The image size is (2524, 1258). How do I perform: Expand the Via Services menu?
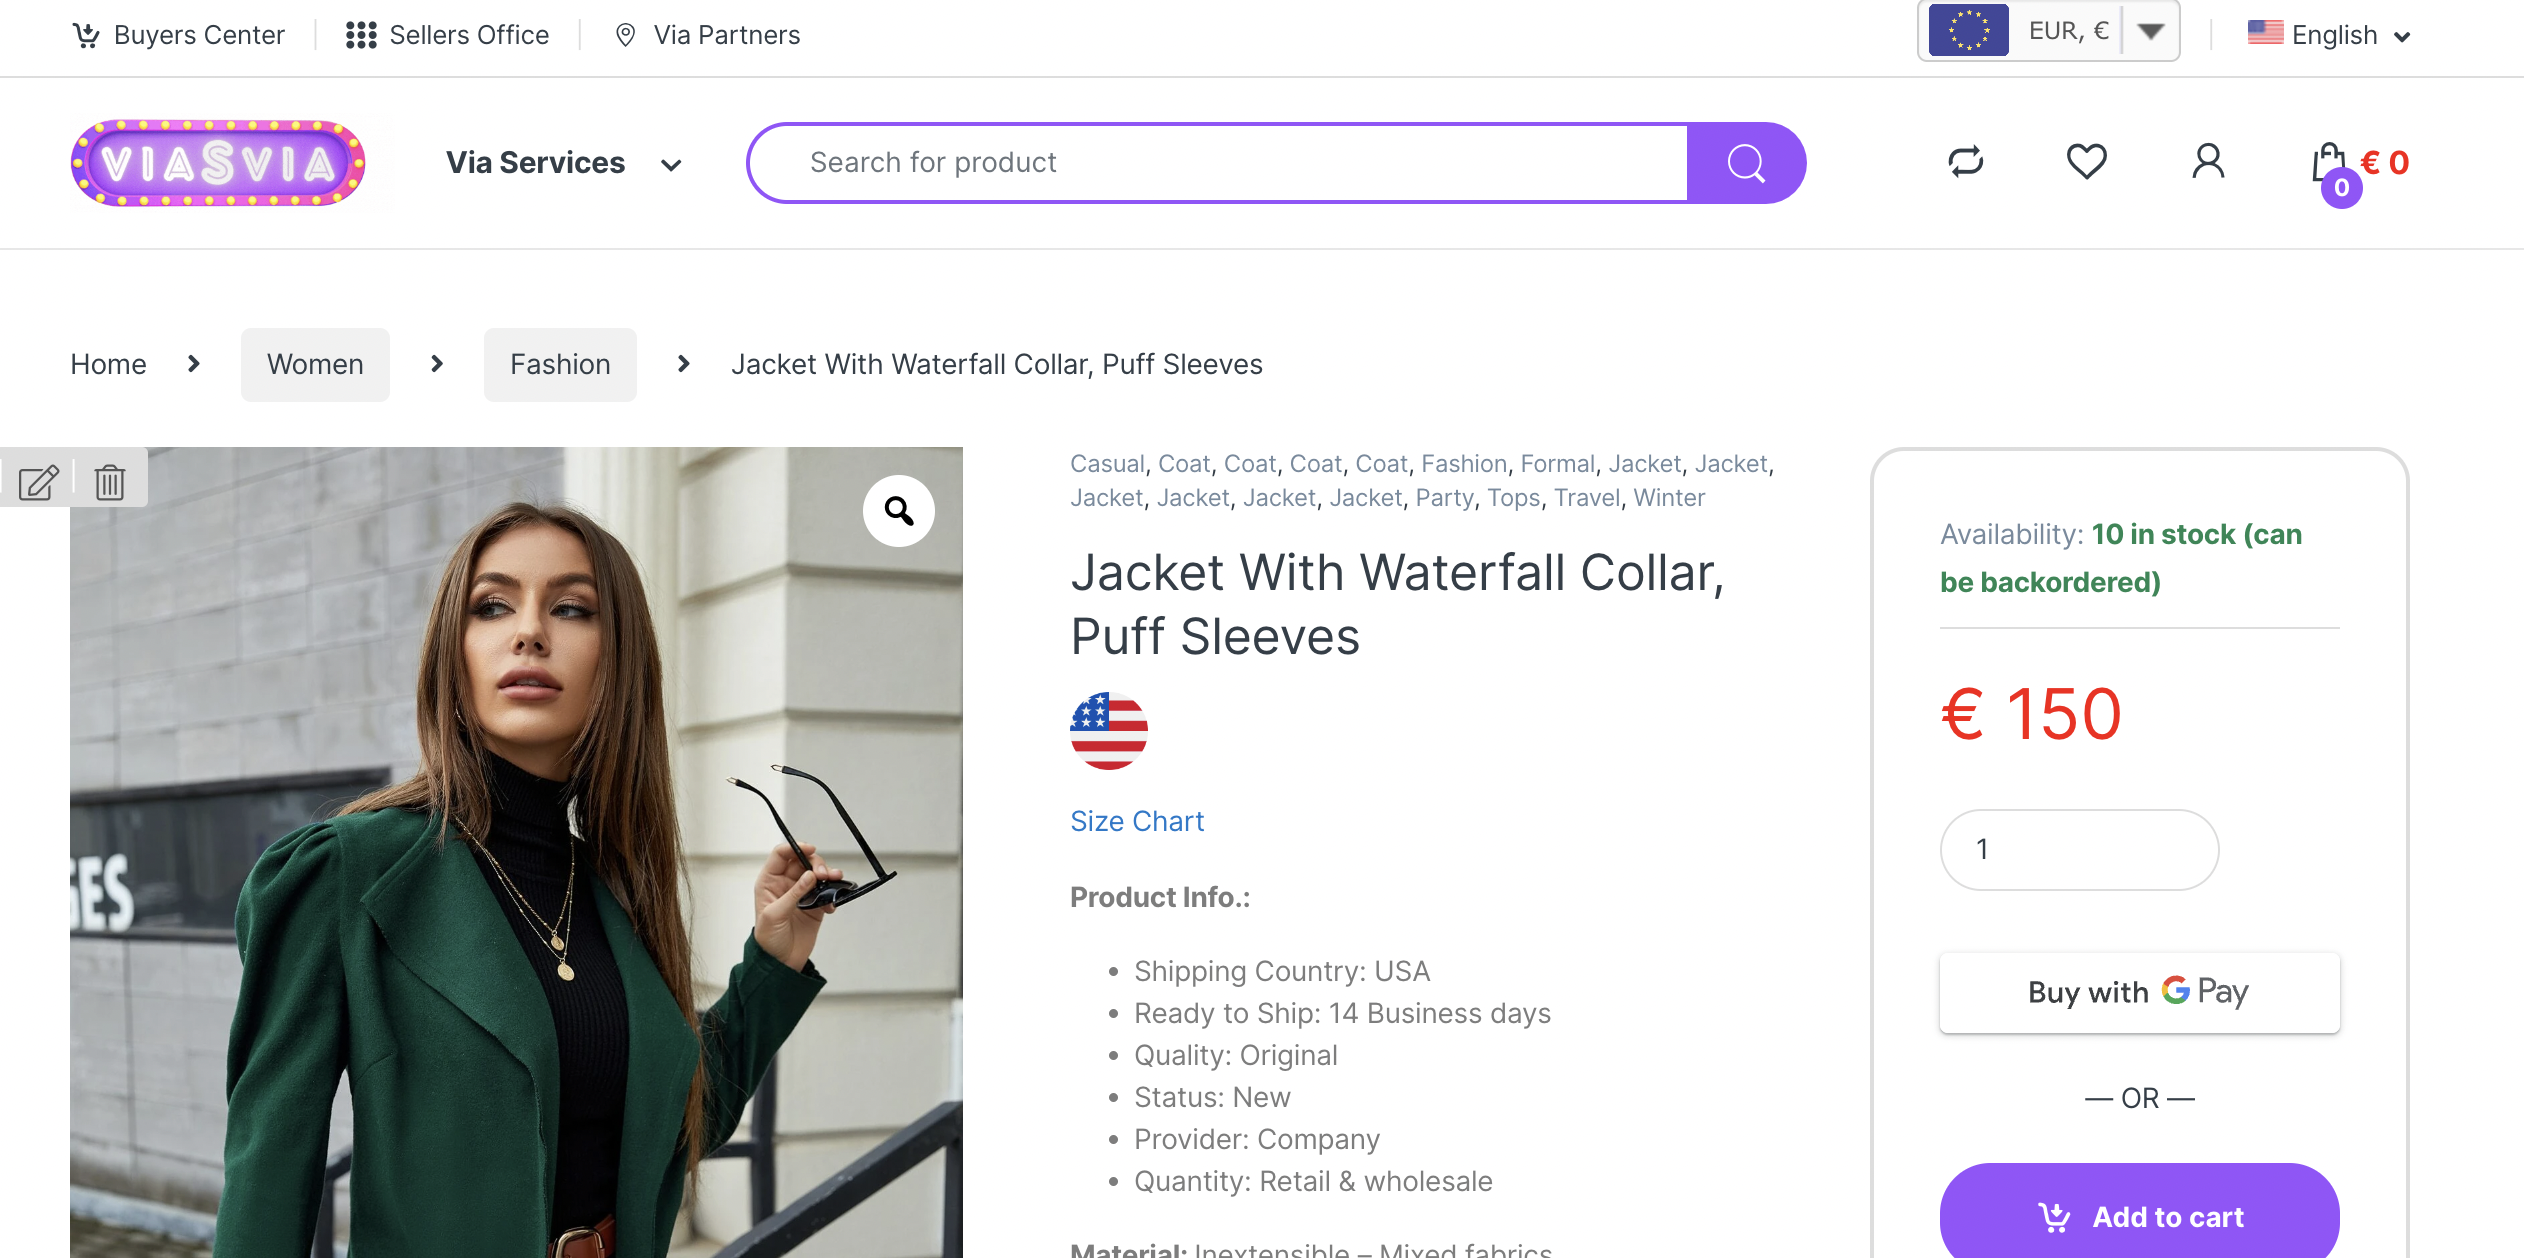coord(564,163)
